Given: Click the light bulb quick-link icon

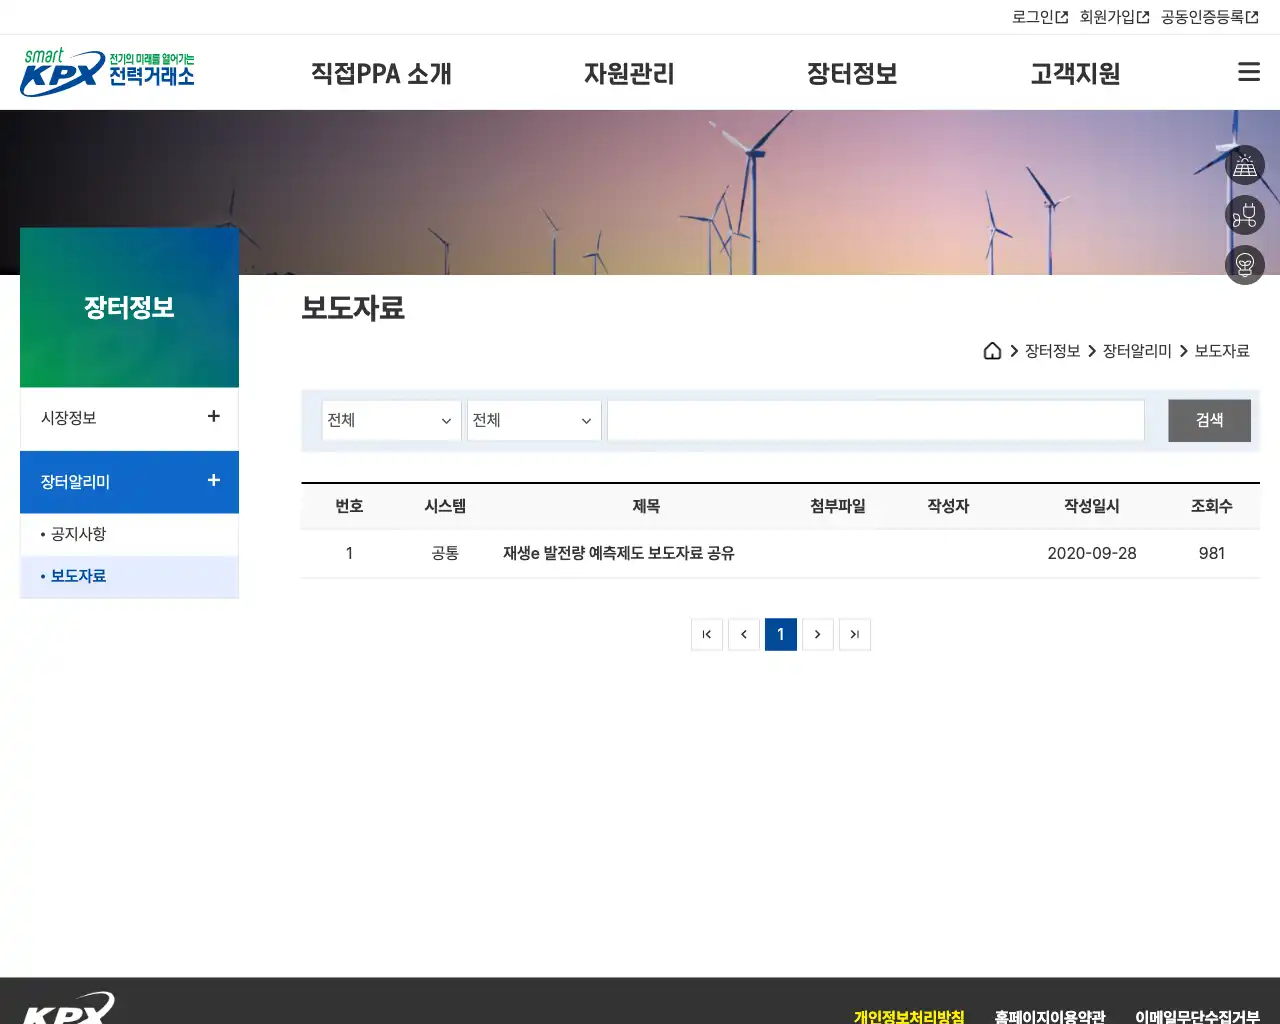Looking at the screenshot, I should pyautogui.click(x=1245, y=265).
